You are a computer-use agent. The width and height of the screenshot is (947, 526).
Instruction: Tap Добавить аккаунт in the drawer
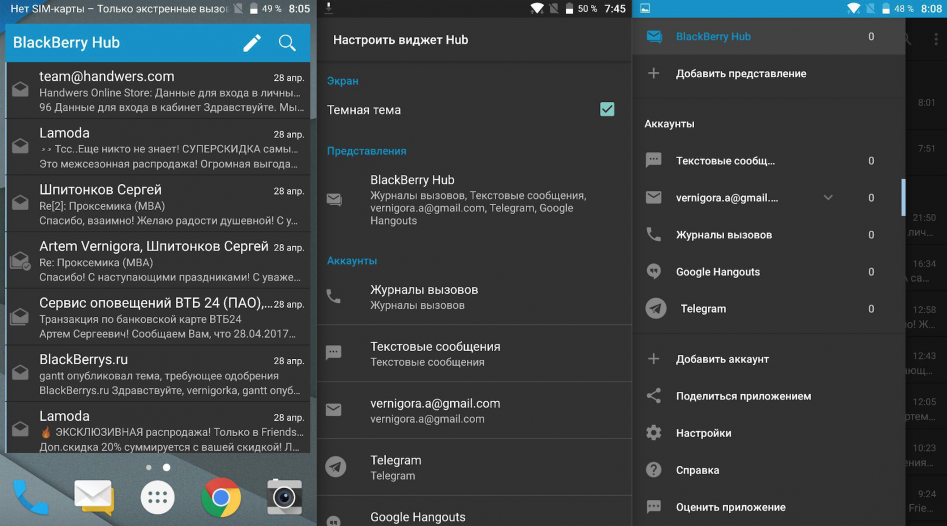pos(768,359)
